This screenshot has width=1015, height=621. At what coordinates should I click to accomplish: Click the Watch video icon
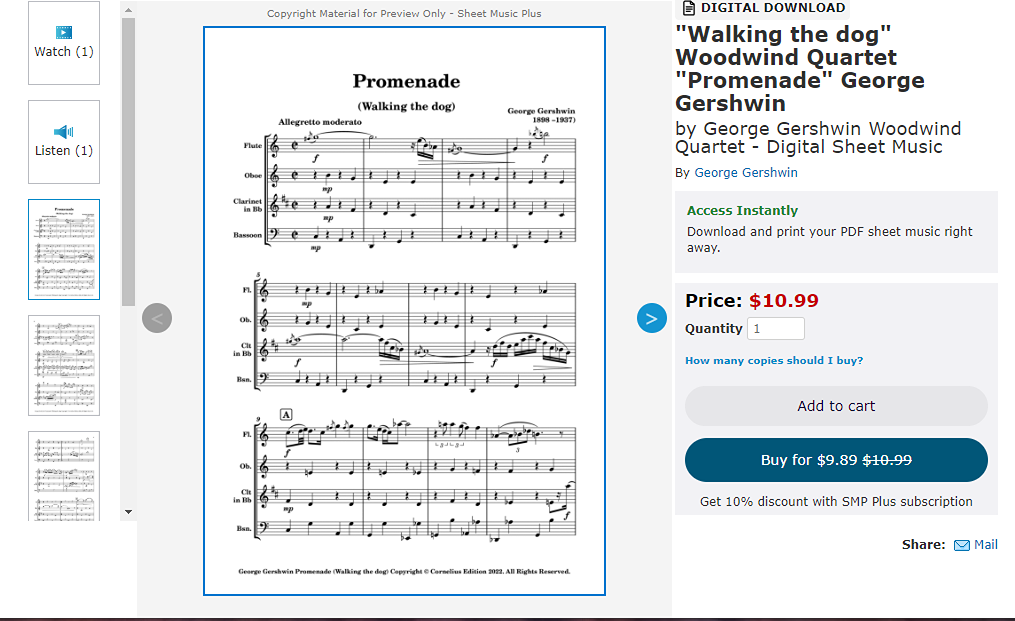(x=64, y=32)
